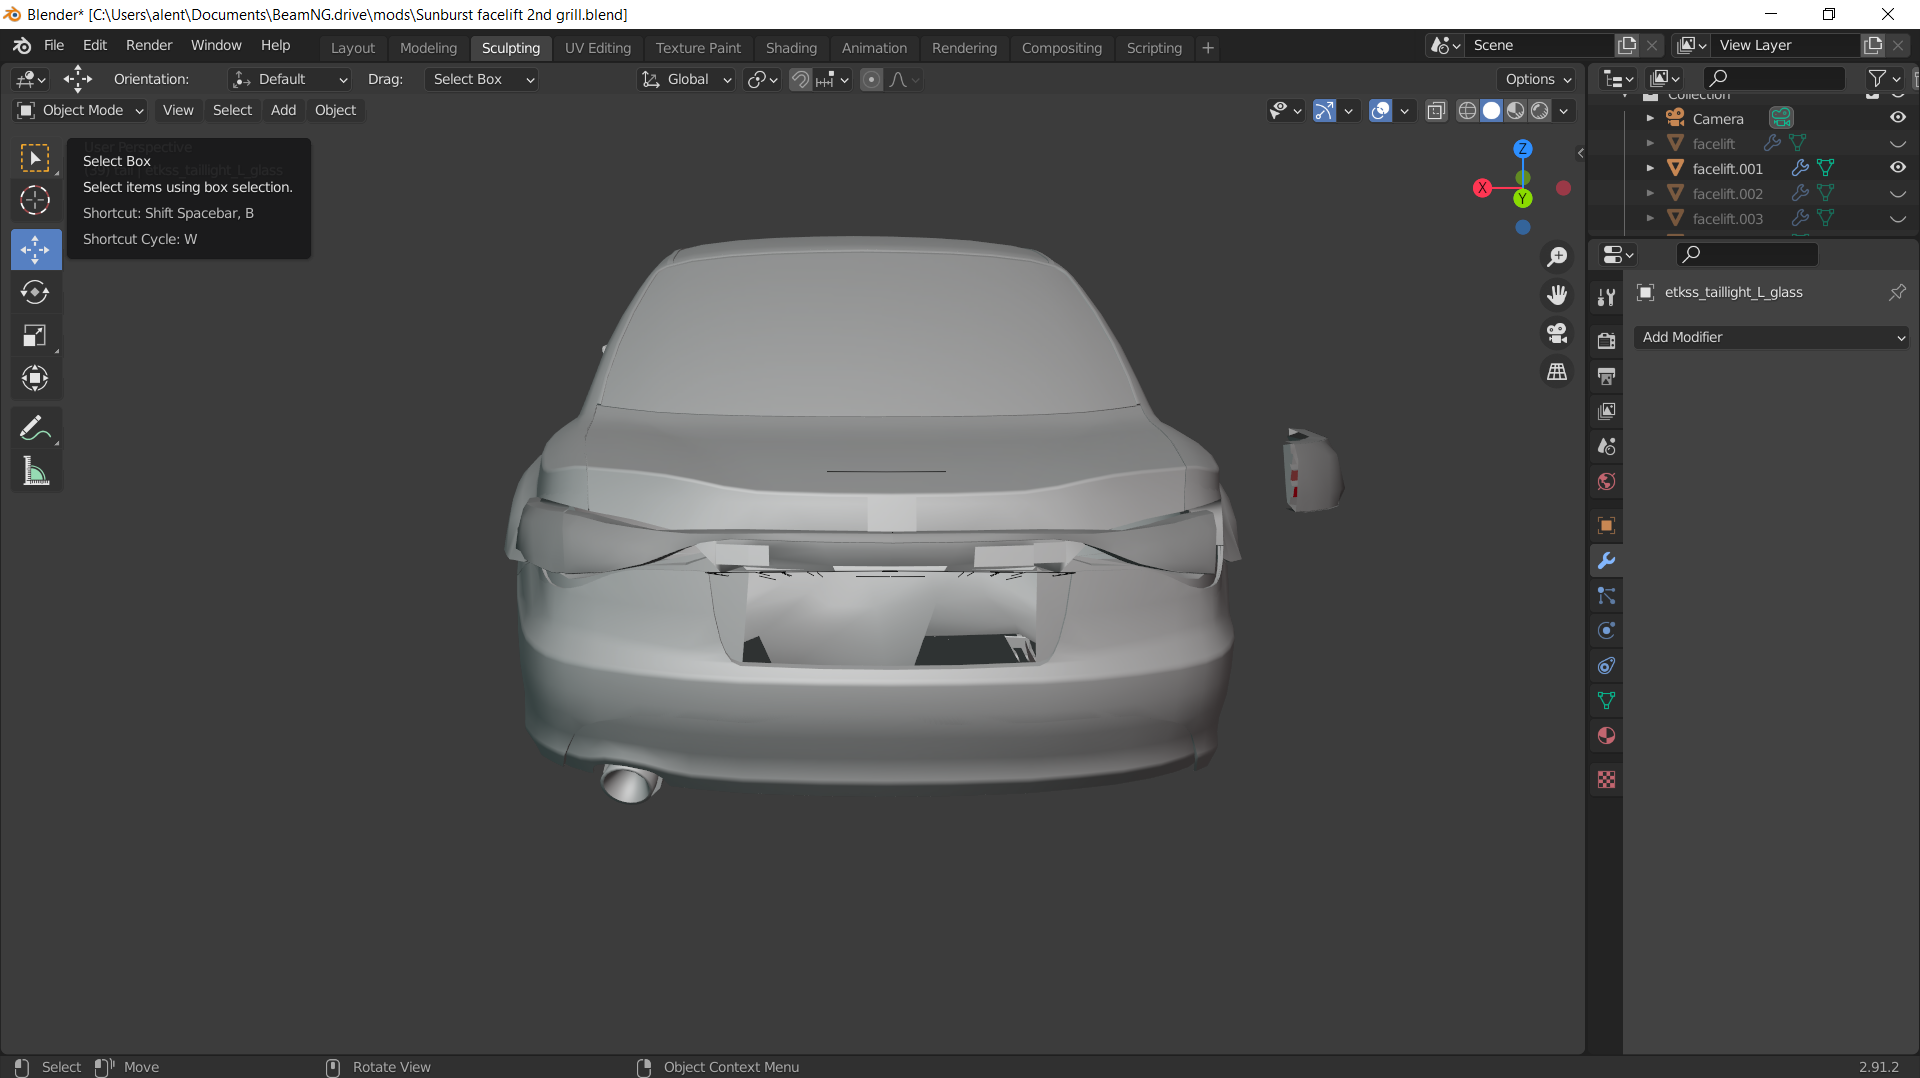The height and width of the screenshot is (1078, 1920).
Task: Toggle viewport gizmos display
Action: (x=1324, y=110)
